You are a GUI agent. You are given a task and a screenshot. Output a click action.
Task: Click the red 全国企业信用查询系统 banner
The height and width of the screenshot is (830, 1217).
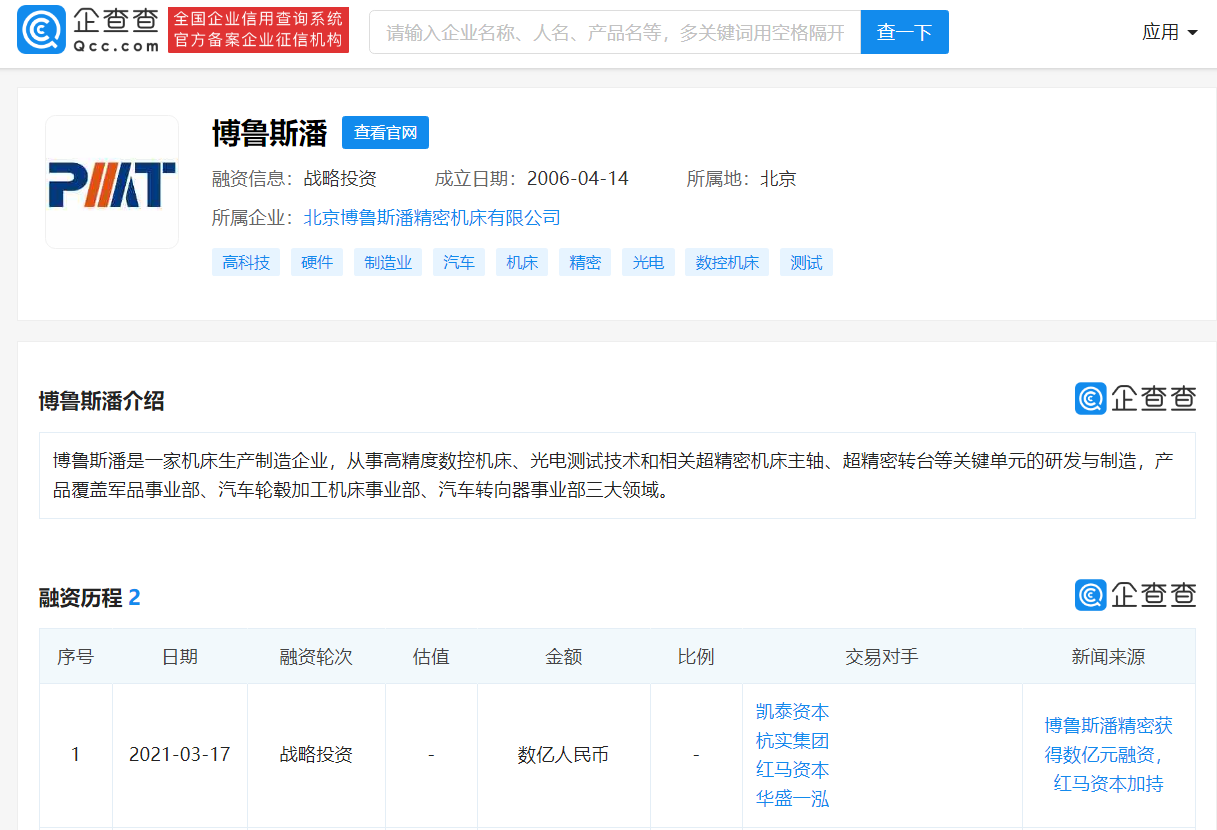[258, 31]
